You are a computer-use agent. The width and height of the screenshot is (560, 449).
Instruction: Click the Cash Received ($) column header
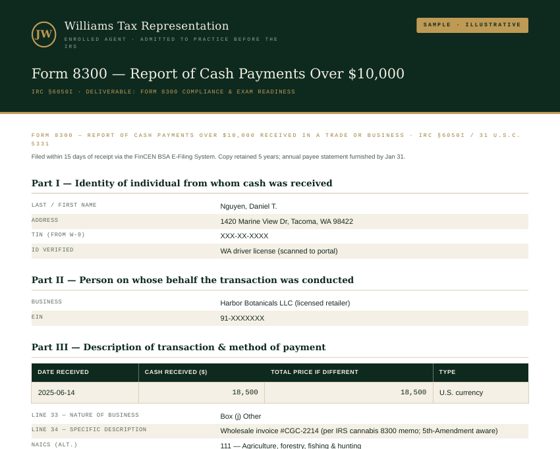[201, 372]
